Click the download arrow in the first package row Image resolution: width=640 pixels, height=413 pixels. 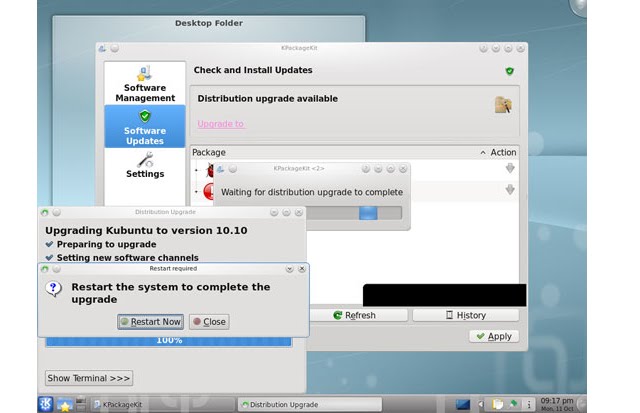coord(510,168)
